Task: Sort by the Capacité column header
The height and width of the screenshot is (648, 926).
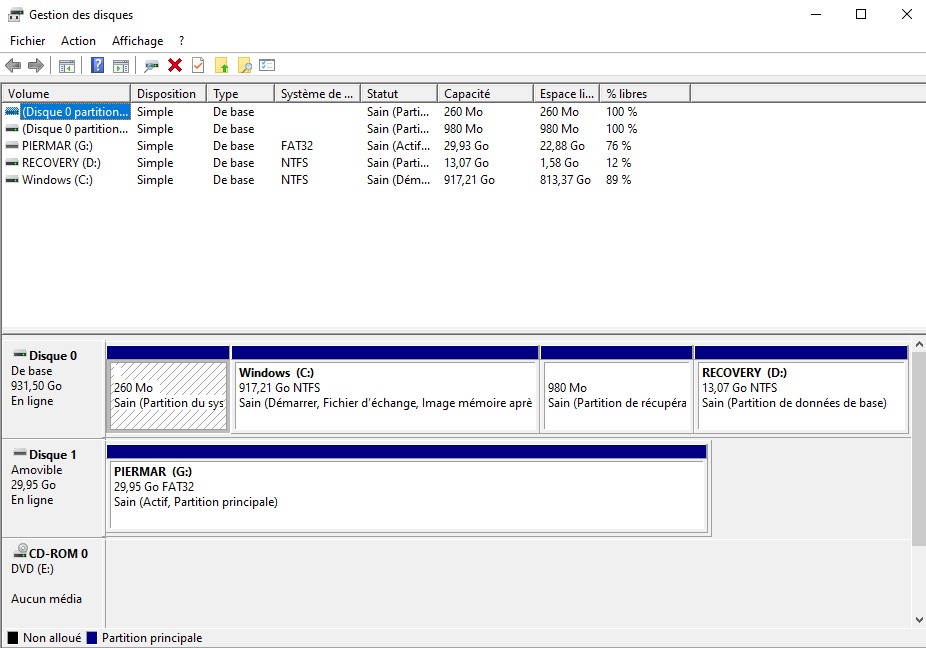Action: pyautogui.click(x=485, y=94)
